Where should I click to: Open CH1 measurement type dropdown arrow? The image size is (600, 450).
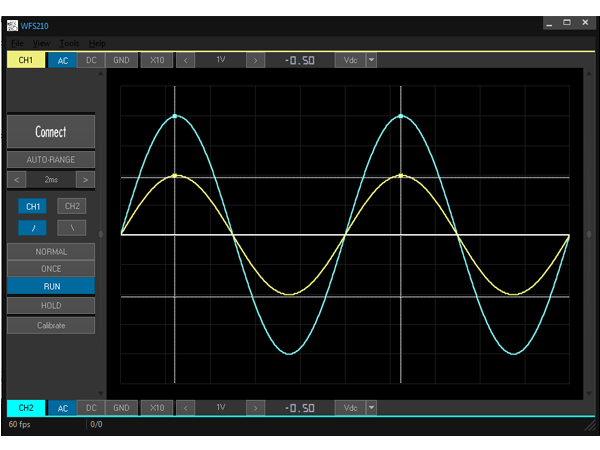(371, 60)
